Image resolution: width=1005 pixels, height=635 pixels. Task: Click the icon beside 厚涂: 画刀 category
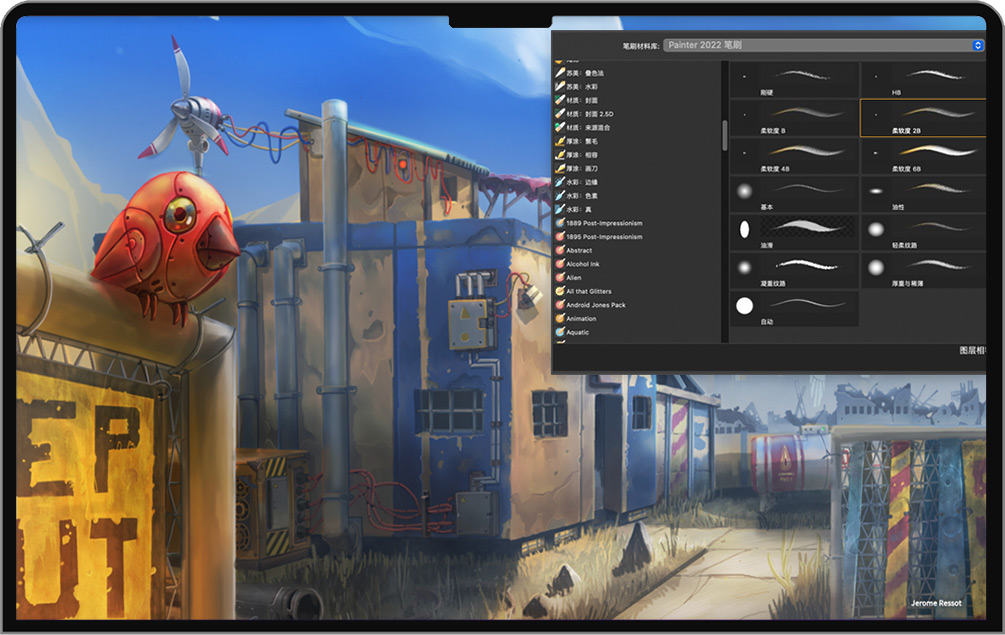coord(560,169)
